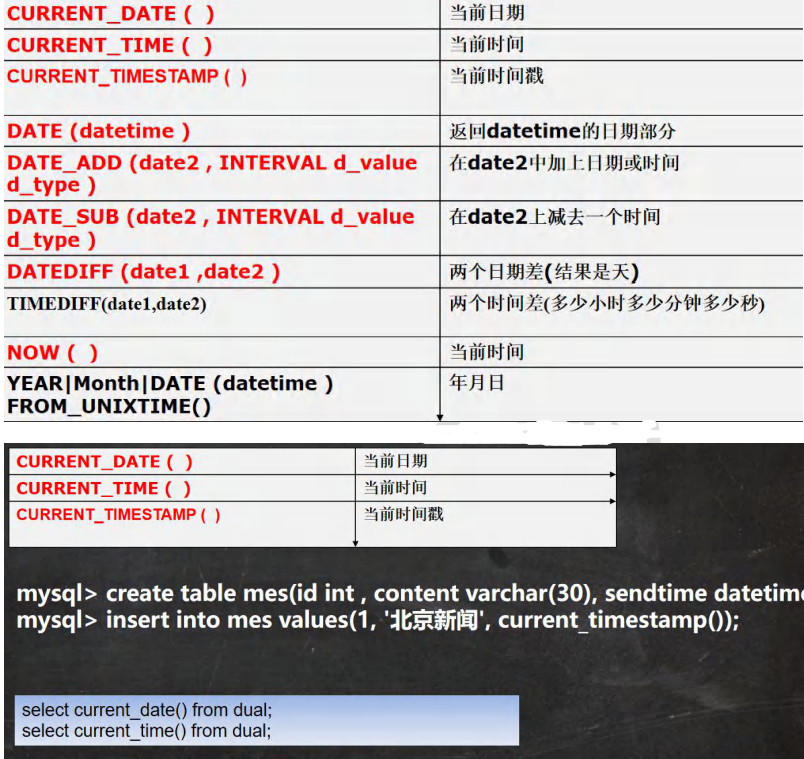This screenshot has height=759, width=804.
Task: Click CURRENT_TIMESTAMP ( ) in the top table
Action: click(x=127, y=76)
